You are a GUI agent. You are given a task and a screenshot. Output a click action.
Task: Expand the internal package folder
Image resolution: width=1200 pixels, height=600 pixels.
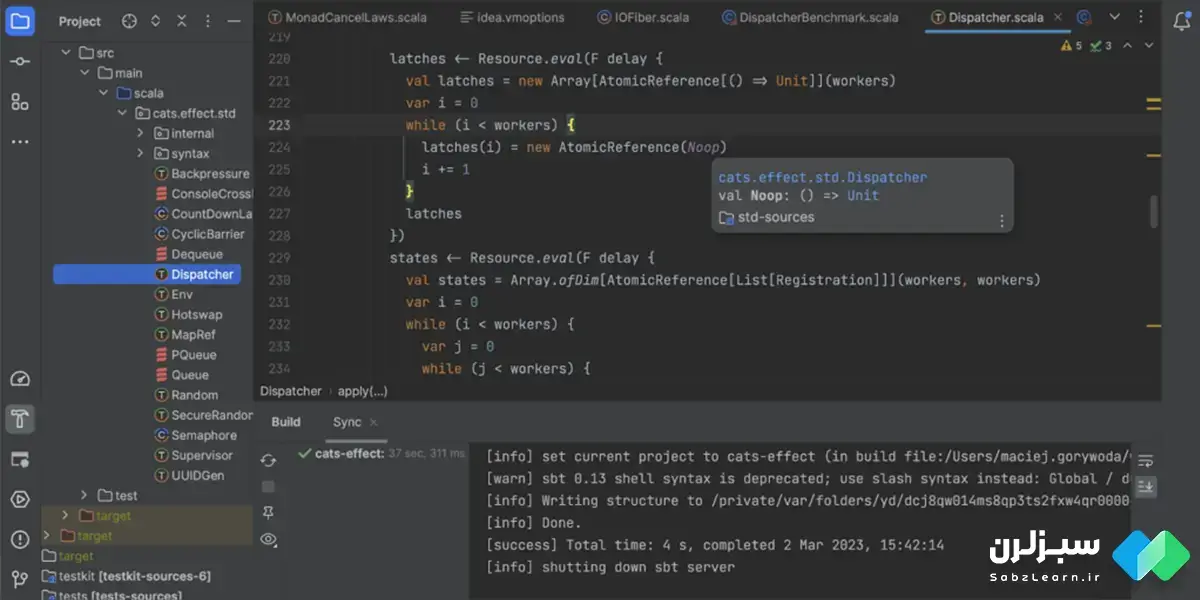[x=141, y=133]
